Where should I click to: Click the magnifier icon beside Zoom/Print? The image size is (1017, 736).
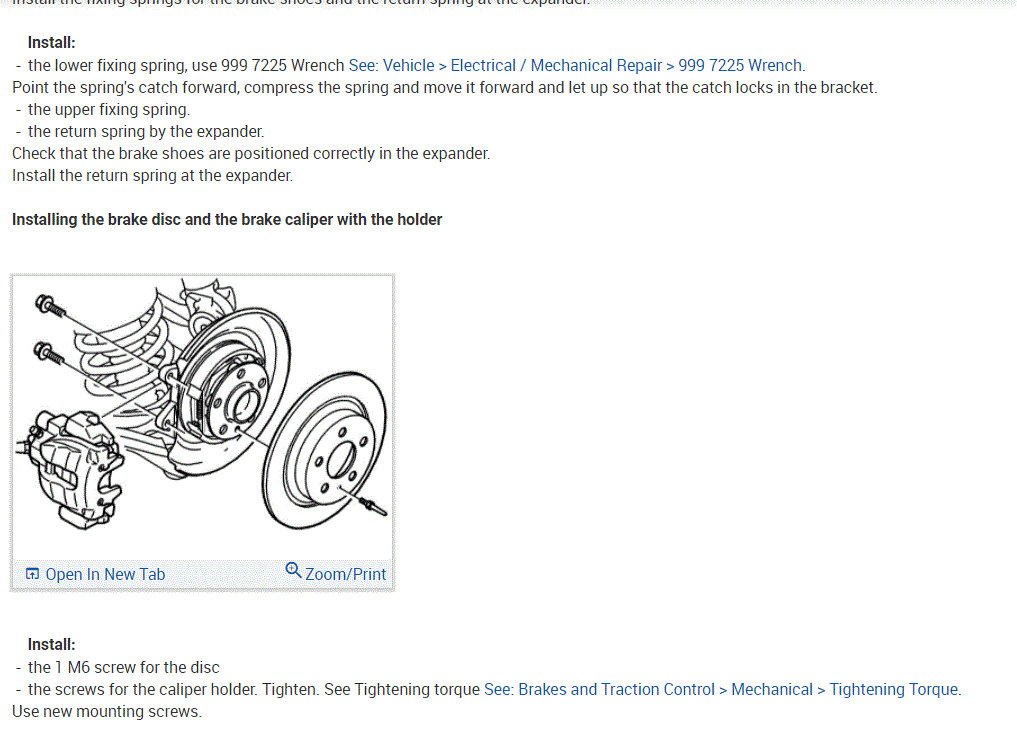293,570
